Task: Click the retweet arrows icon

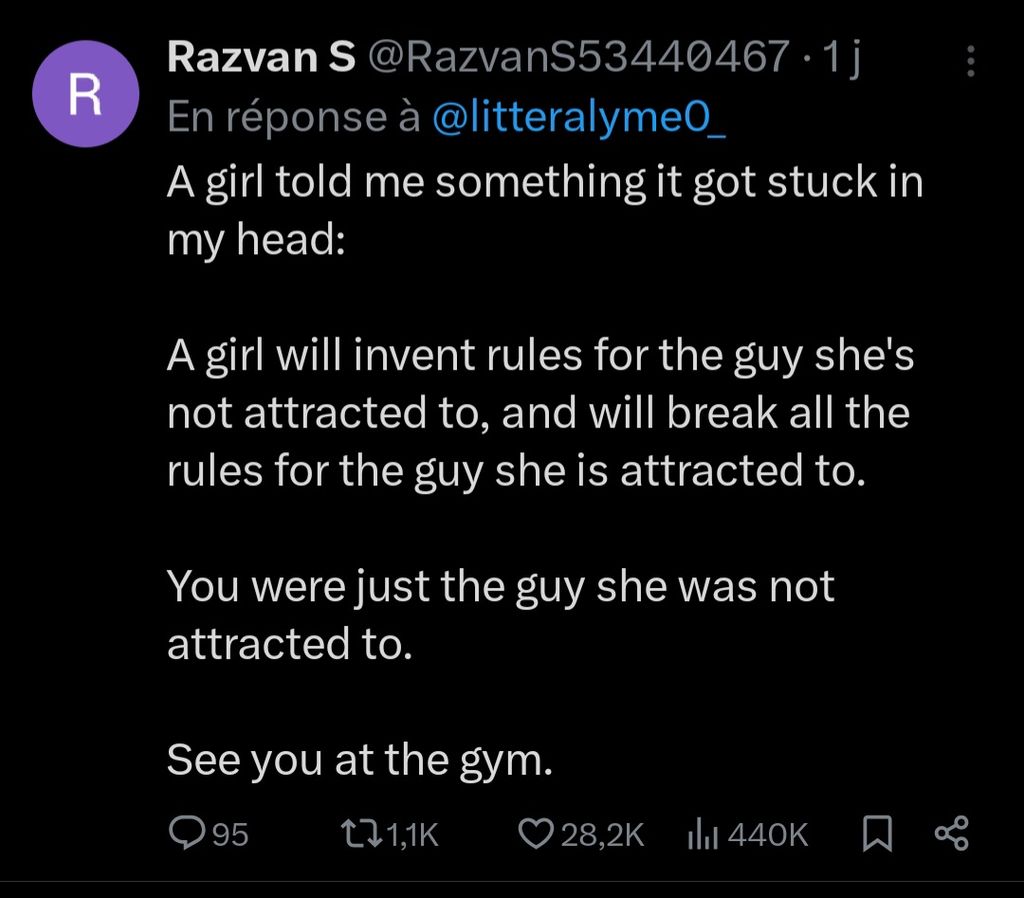Action: tap(359, 833)
